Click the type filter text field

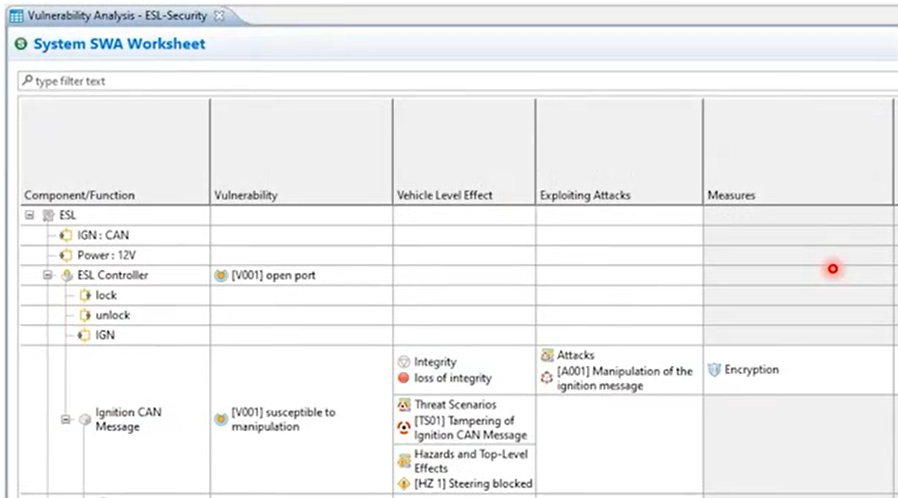[458, 81]
